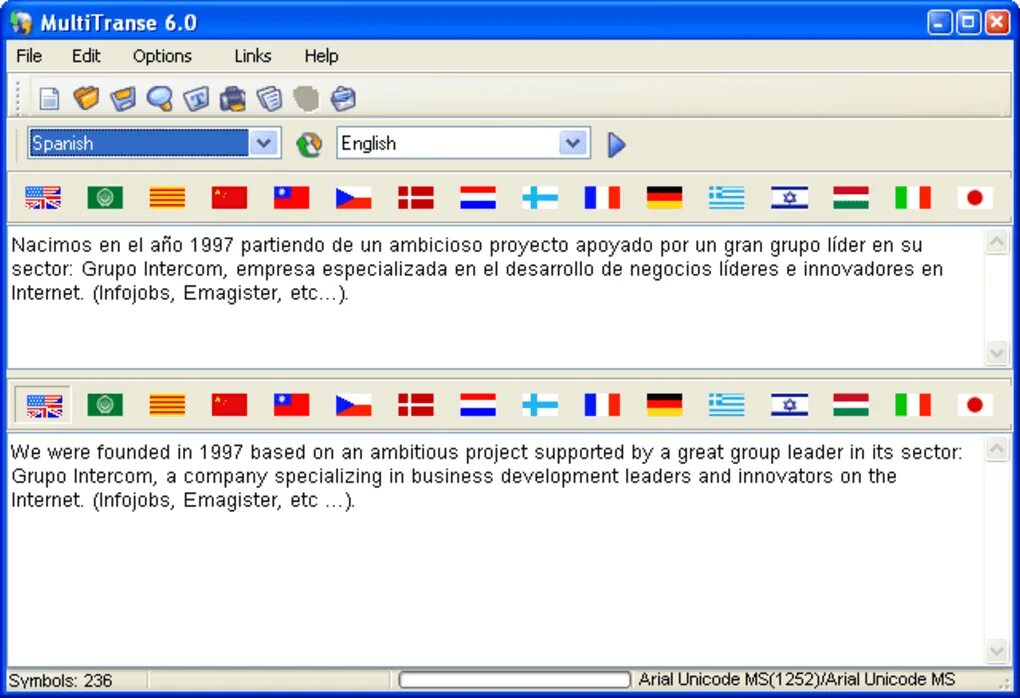Click the Open folder toolbar icon
Screen dimensions: 1020x698
[x=86, y=98]
